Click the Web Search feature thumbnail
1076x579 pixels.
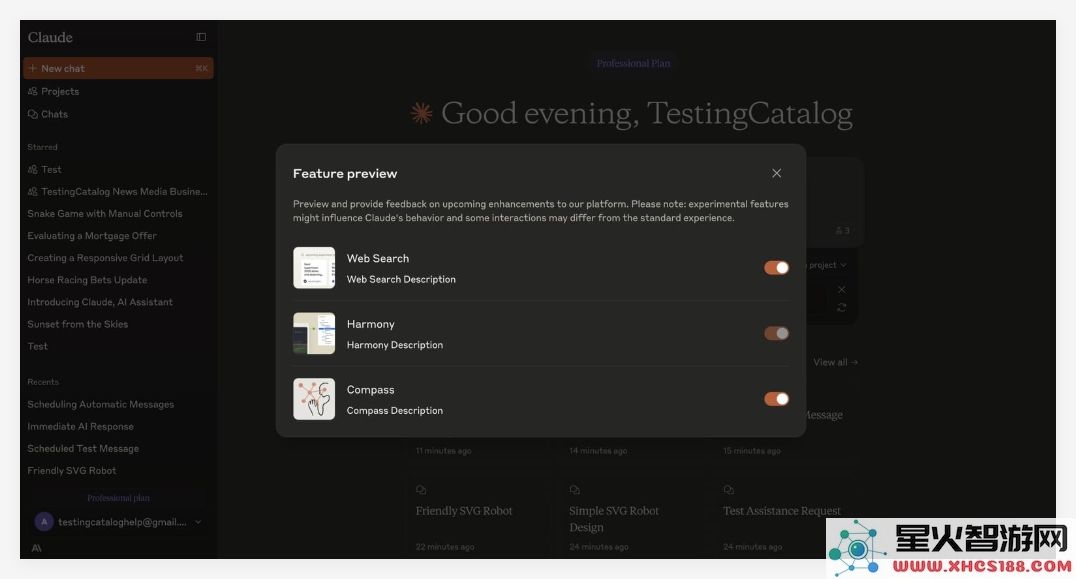click(314, 268)
